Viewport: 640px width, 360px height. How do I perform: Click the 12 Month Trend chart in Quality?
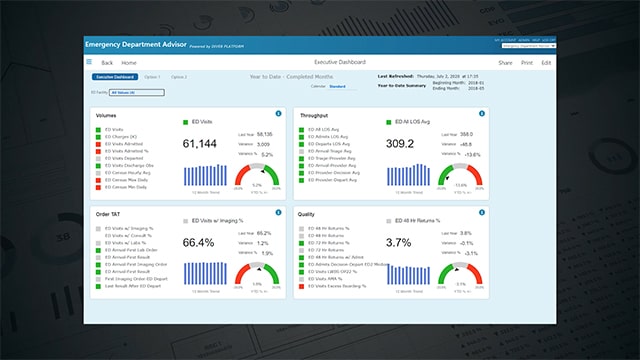pos(408,274)
